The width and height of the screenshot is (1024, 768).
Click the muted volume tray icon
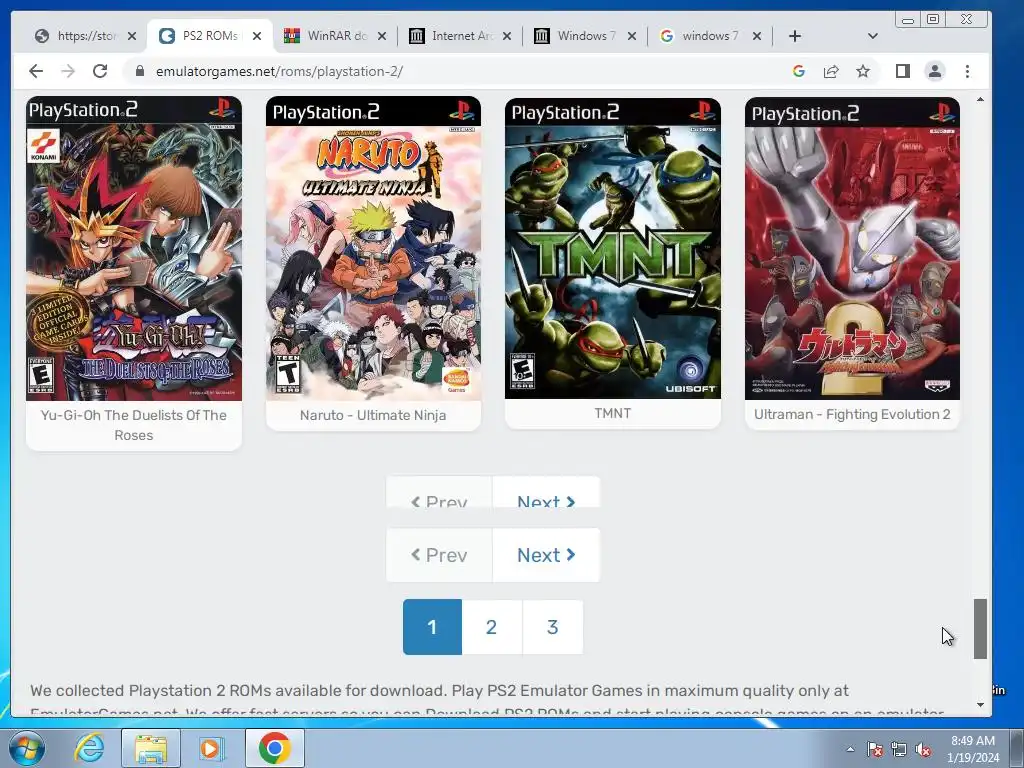click(x=923, y=749)
